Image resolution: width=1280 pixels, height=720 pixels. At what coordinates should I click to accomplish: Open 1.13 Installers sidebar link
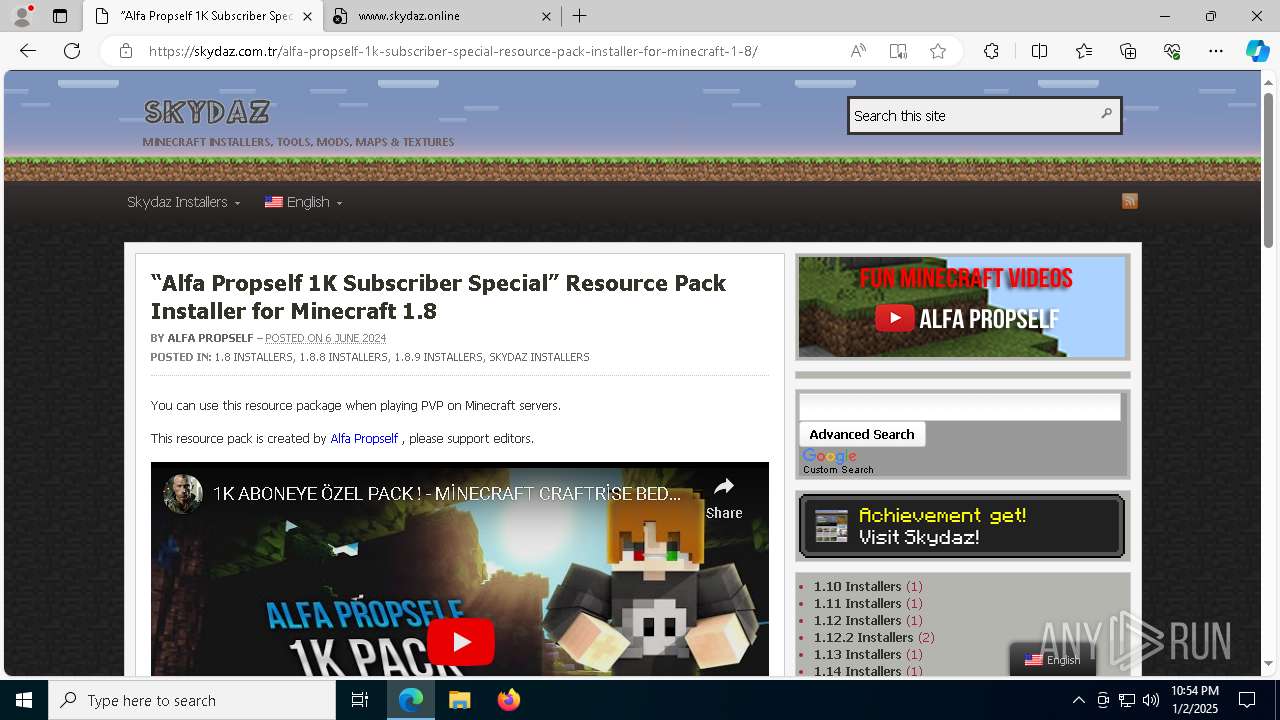(857, 654)
